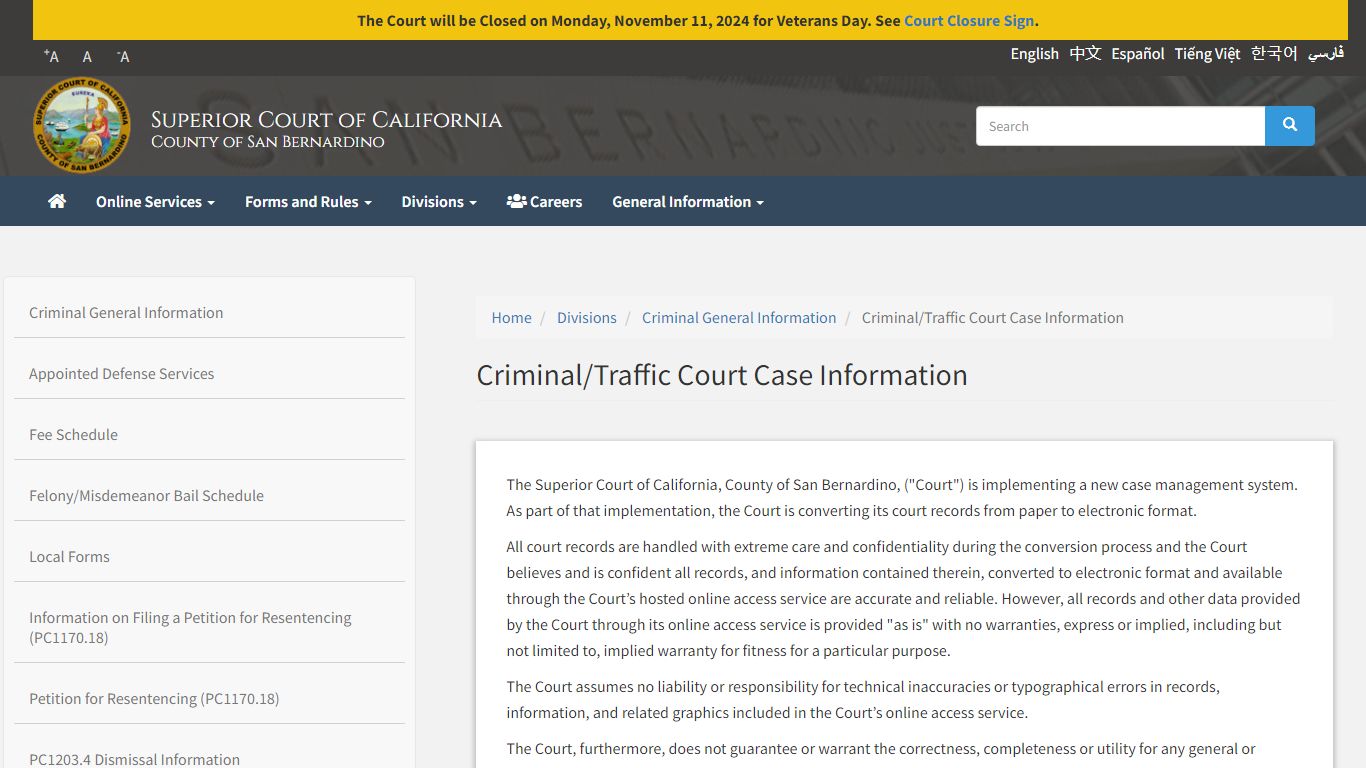Screen dimensions: 1366x768
Task: Increase font size with +A
Action: point(52,56)
